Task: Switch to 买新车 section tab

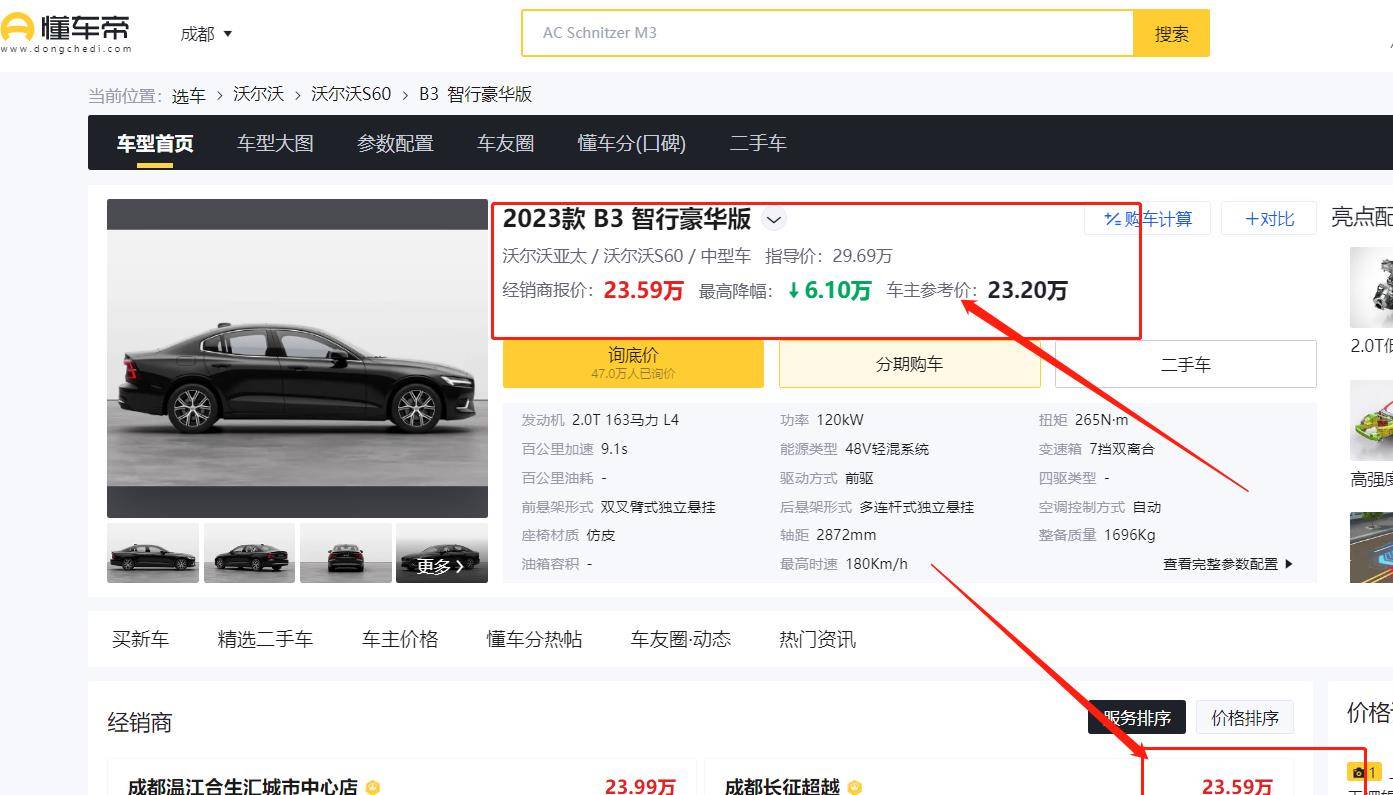Action: click(140, 639)
